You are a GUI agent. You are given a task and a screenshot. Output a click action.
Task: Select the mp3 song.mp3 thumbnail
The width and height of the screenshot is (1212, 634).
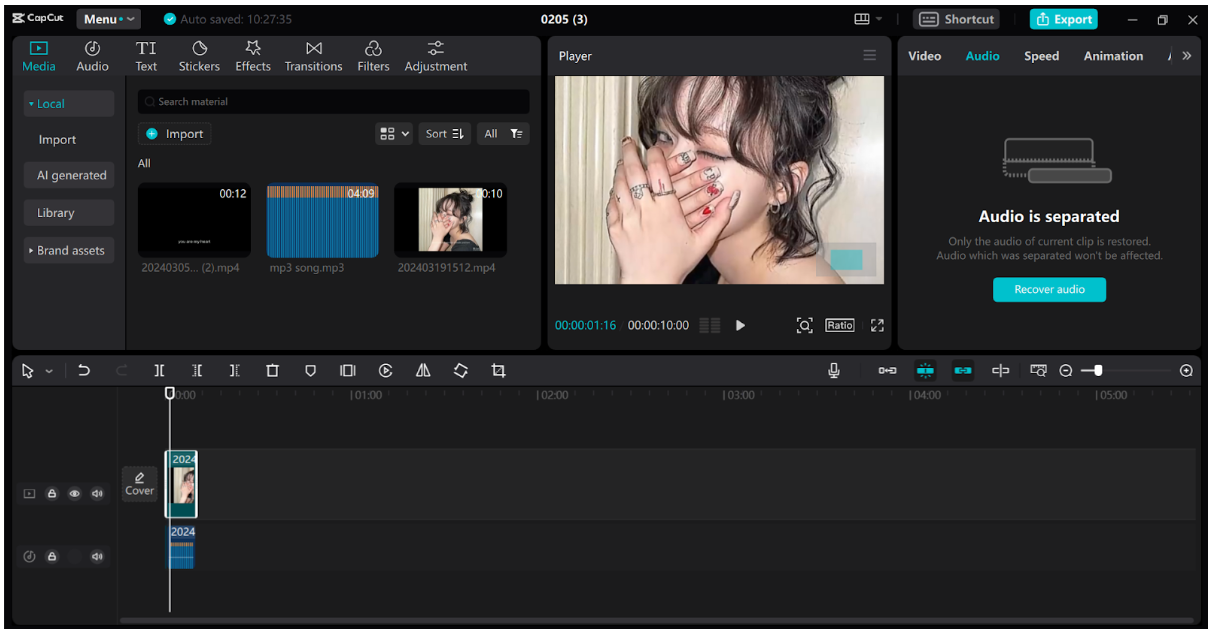coord(322,220)
